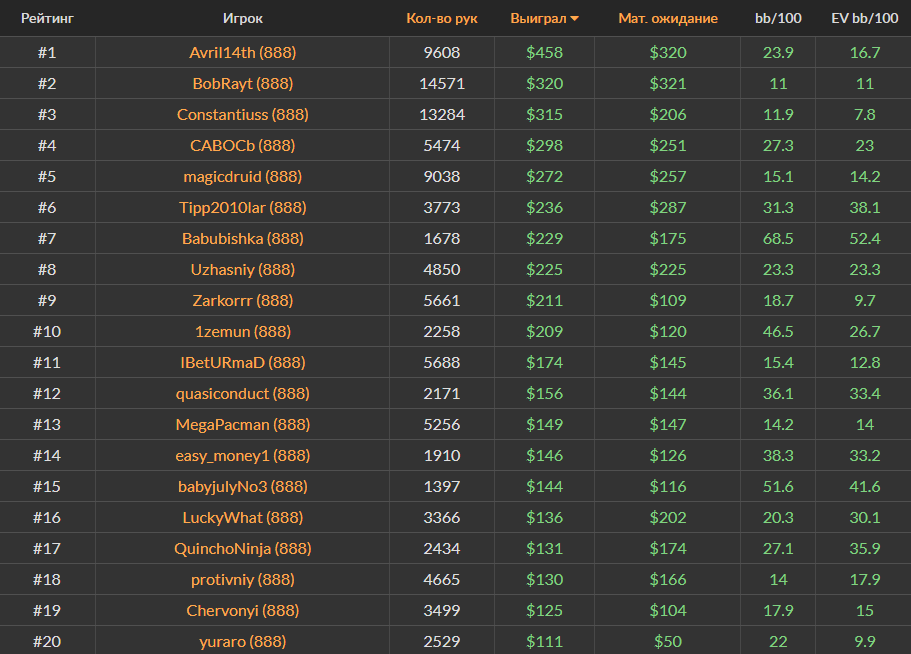Open Uzhasniy (888) player profile
Screen dimensions: 911x654
click(x=242, y=269)
